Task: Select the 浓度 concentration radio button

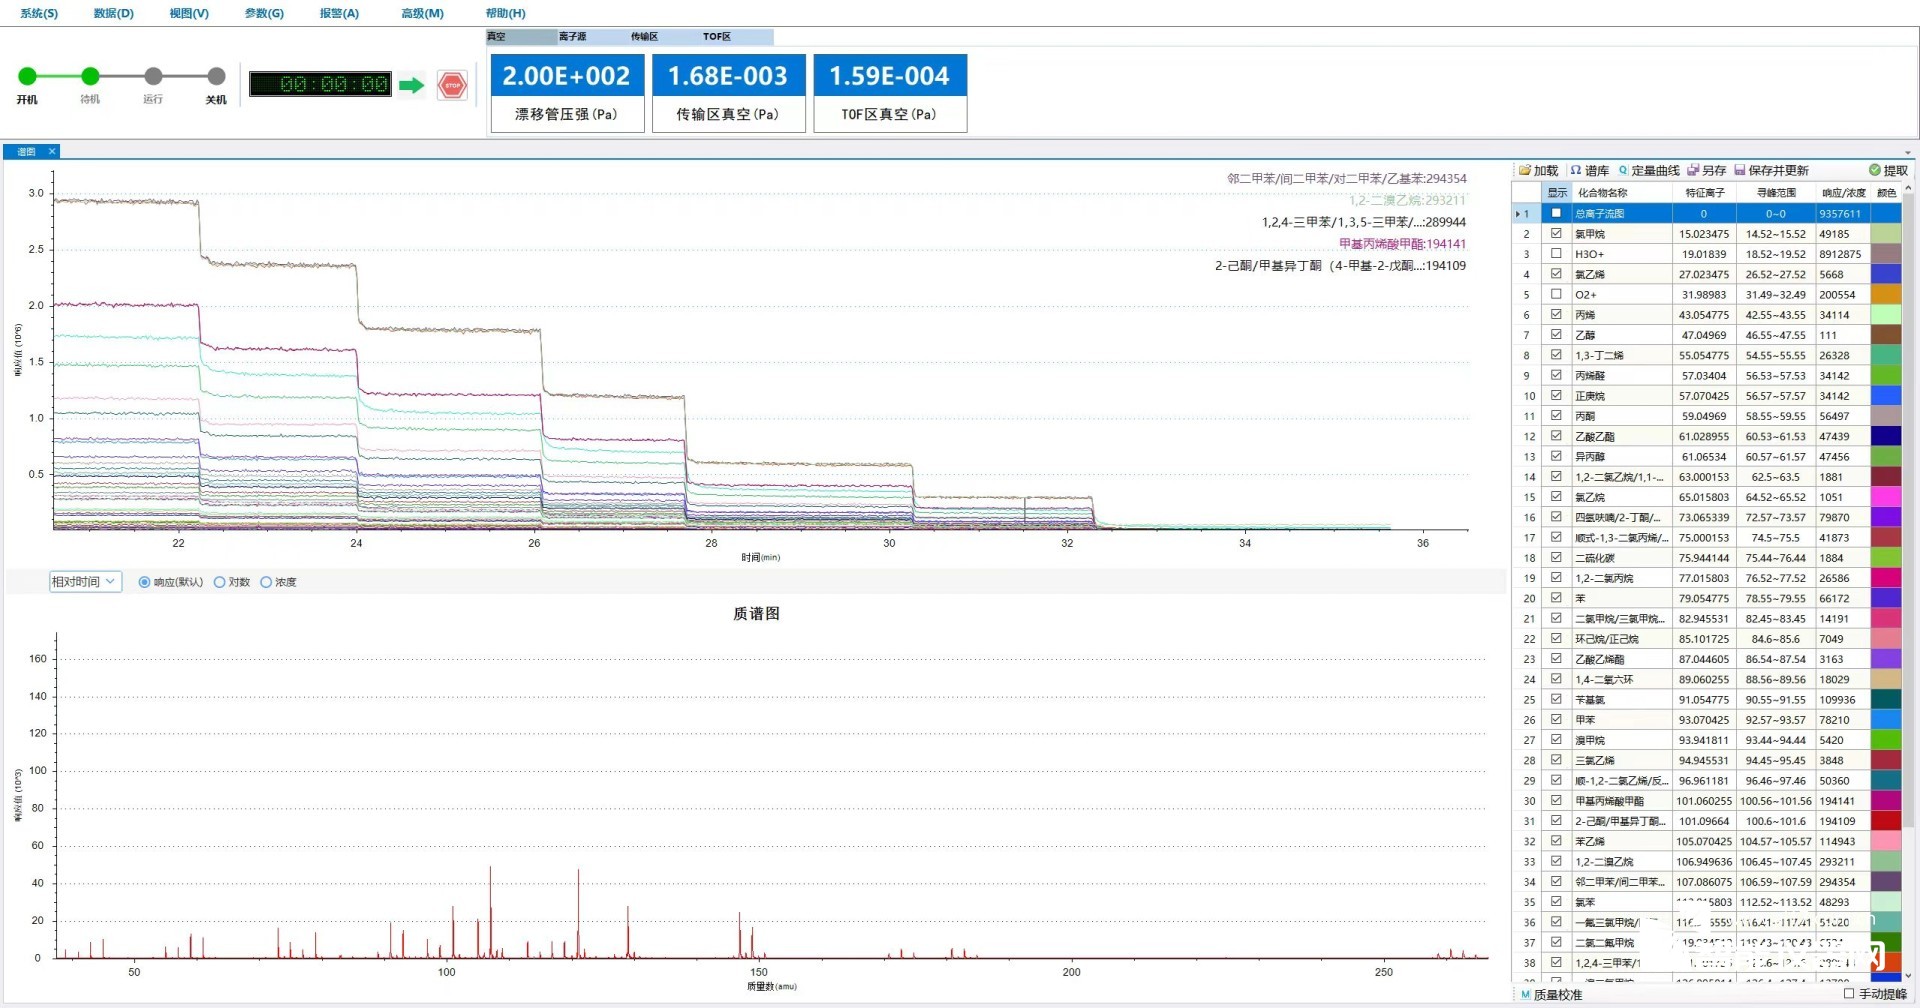Action: click(266, 582)
